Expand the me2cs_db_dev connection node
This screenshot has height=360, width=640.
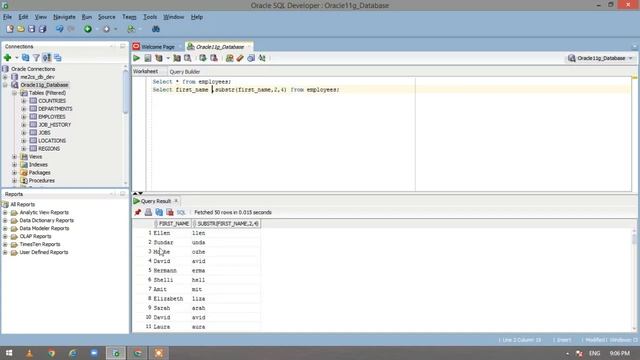pyautogui.click(x=5, y=77)
